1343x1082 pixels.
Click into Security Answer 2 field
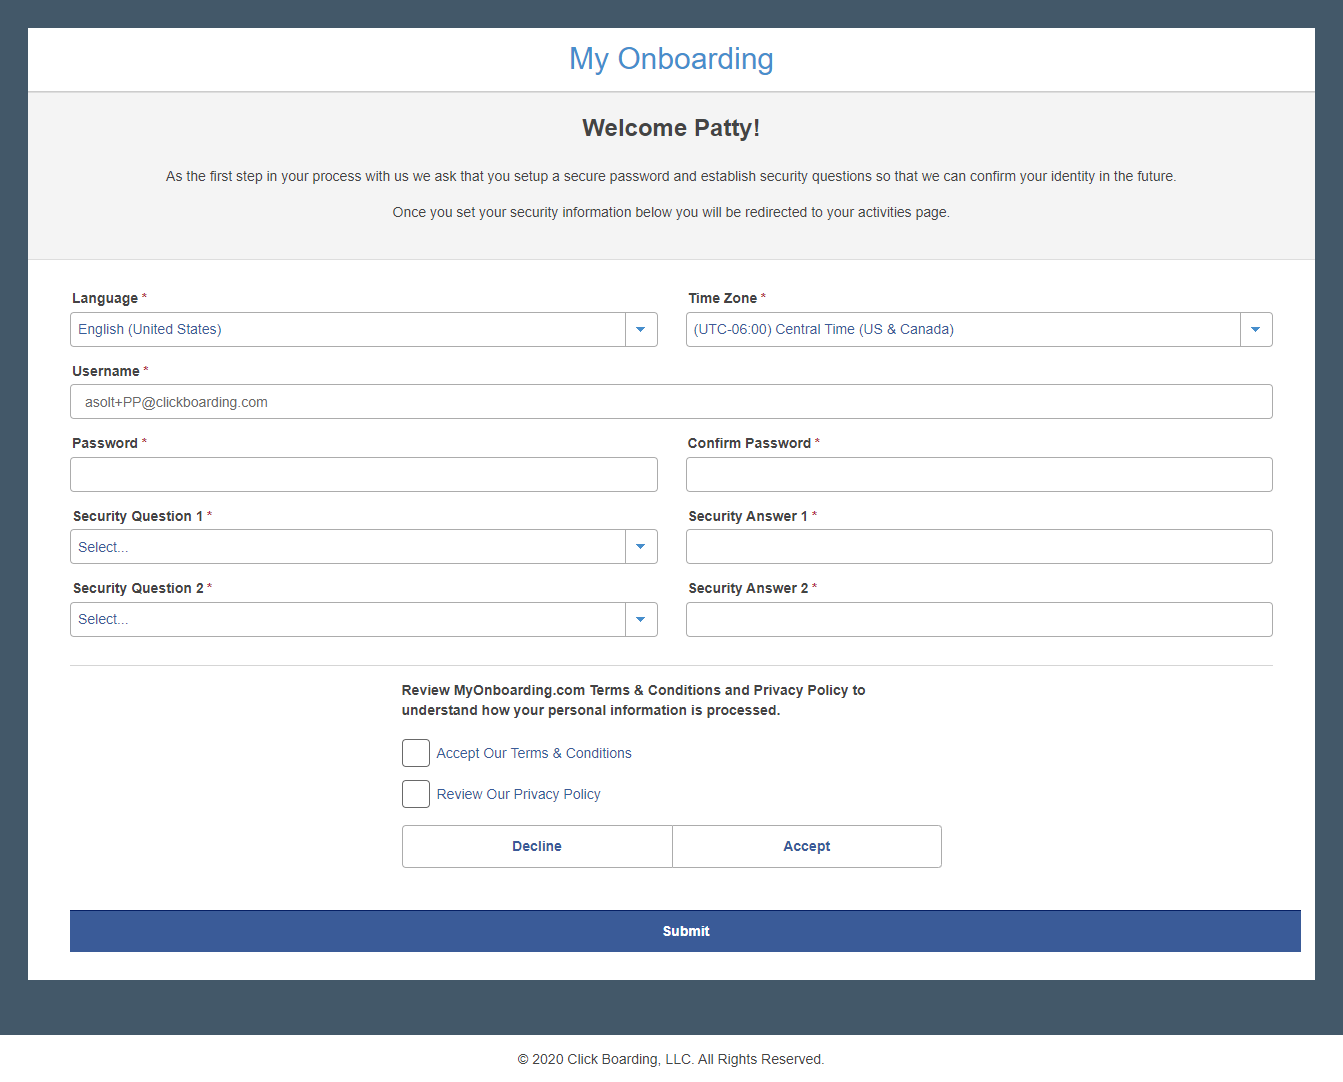click(979, 620)
